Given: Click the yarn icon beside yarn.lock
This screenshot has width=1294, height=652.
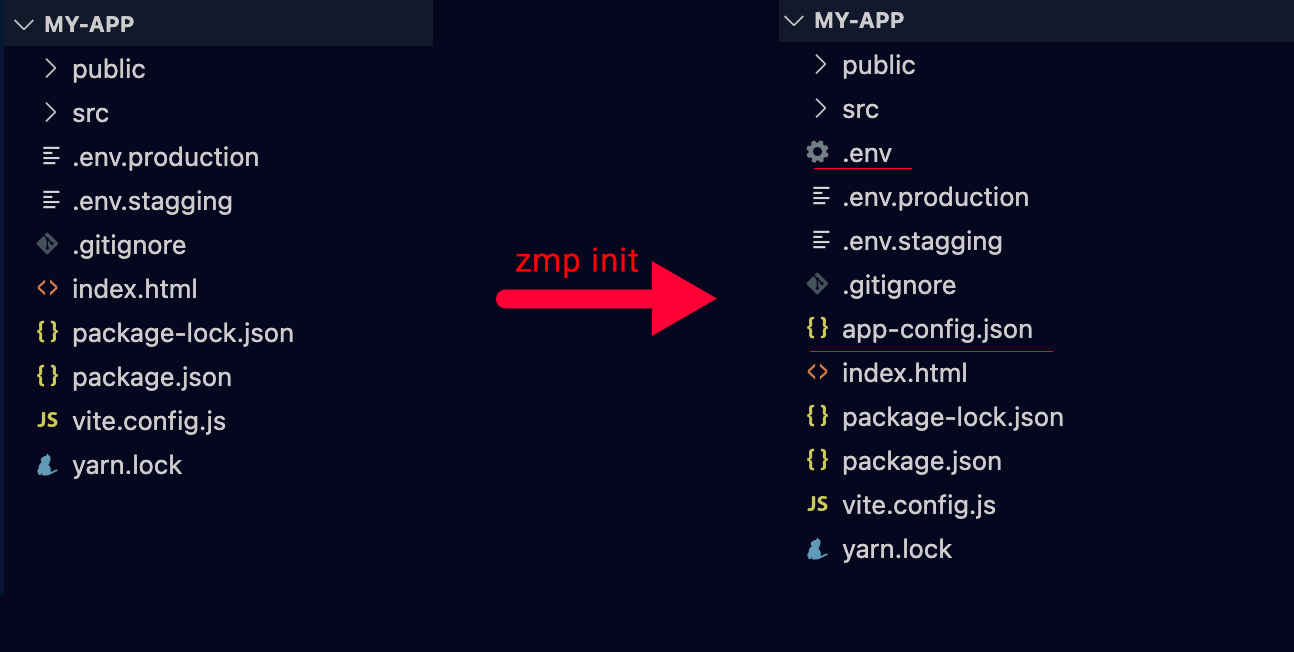Looking at the screenshot, I should coord(46,464).
